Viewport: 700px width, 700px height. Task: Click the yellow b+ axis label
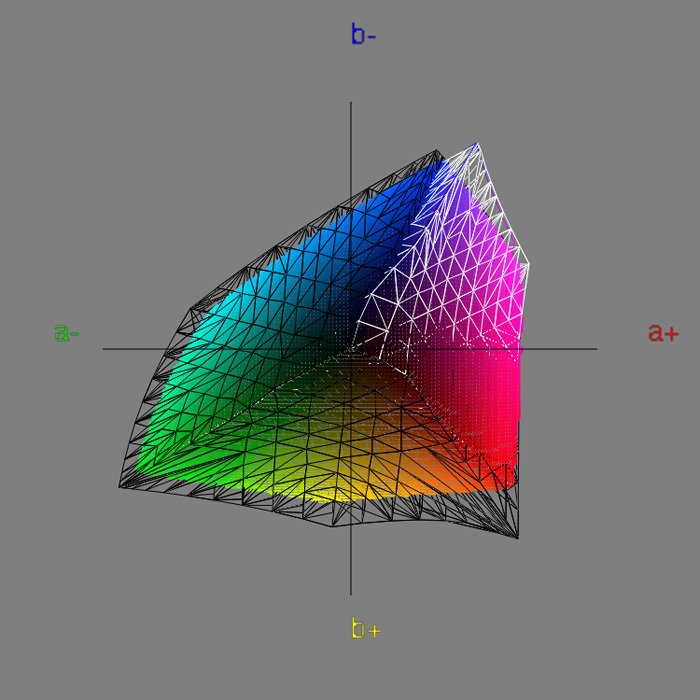pos(366,627)
